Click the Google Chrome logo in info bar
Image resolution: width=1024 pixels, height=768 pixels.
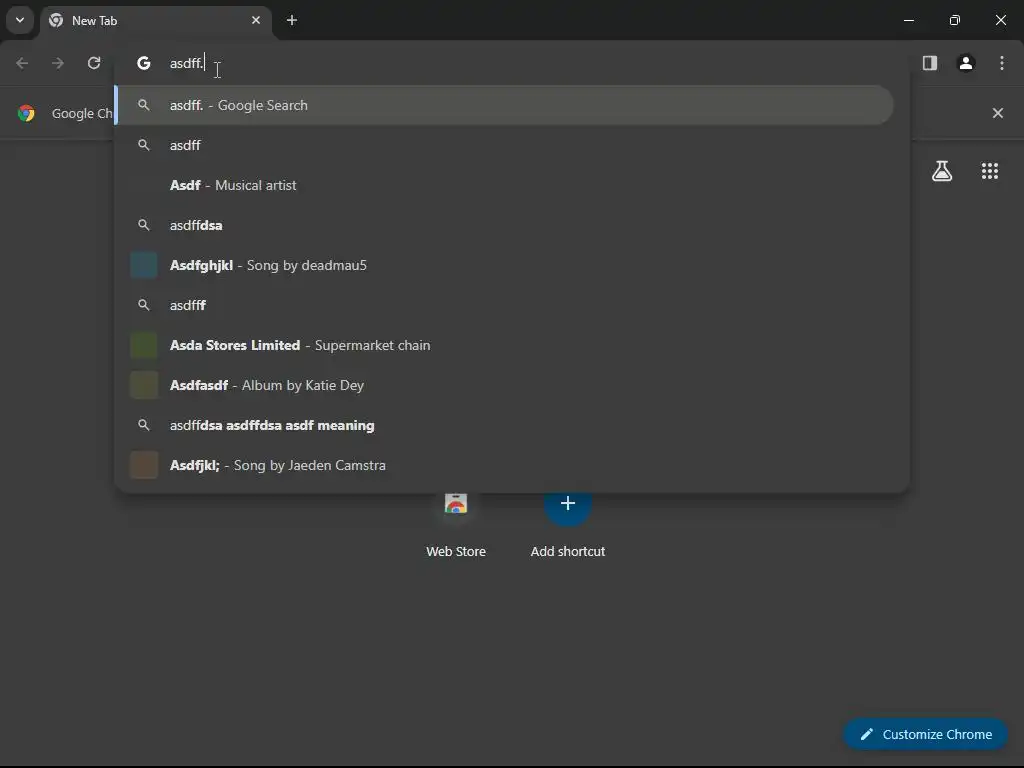26,113
